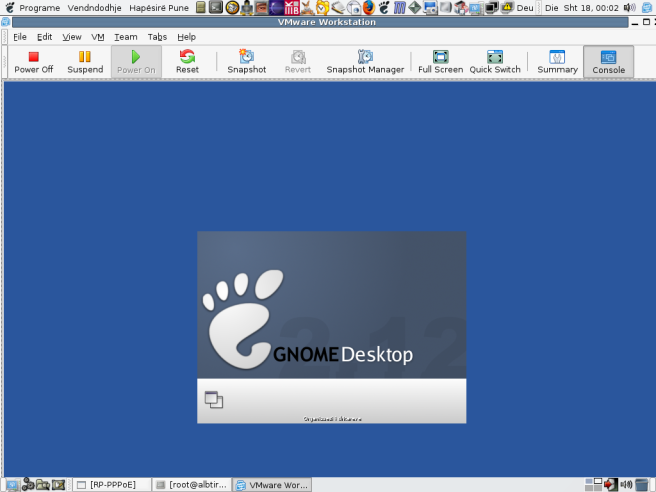The image size is (656, 492).
Task: Click the Power On toolbar button
Action: point(136,62)
